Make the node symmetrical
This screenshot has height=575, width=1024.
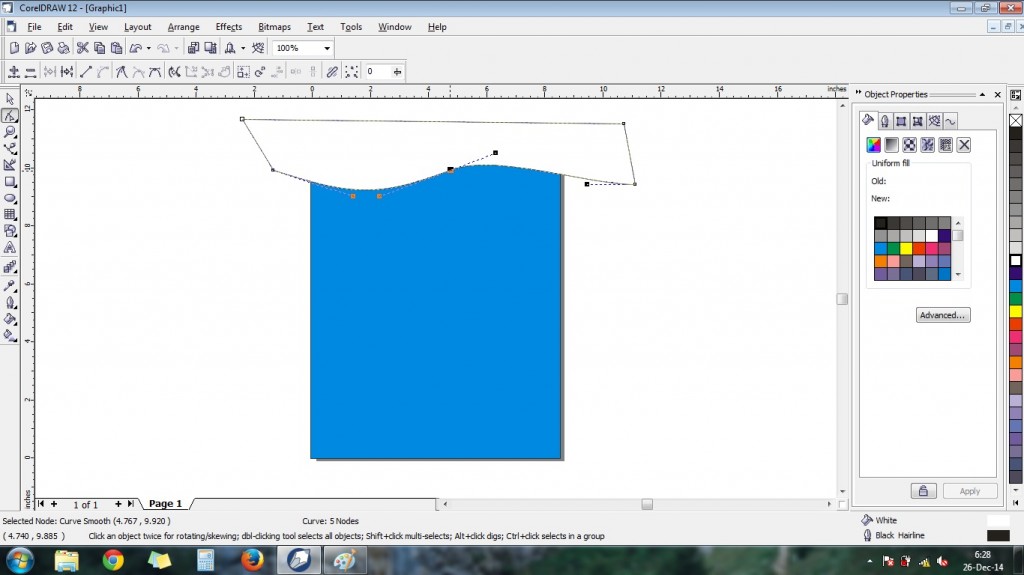155,72
